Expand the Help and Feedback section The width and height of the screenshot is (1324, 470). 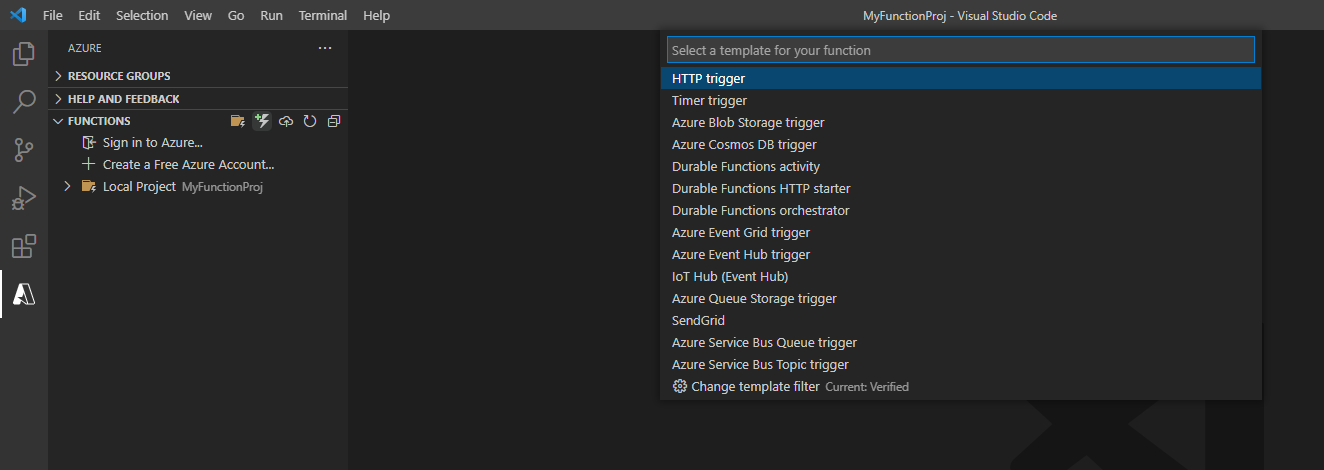[58, 99]
